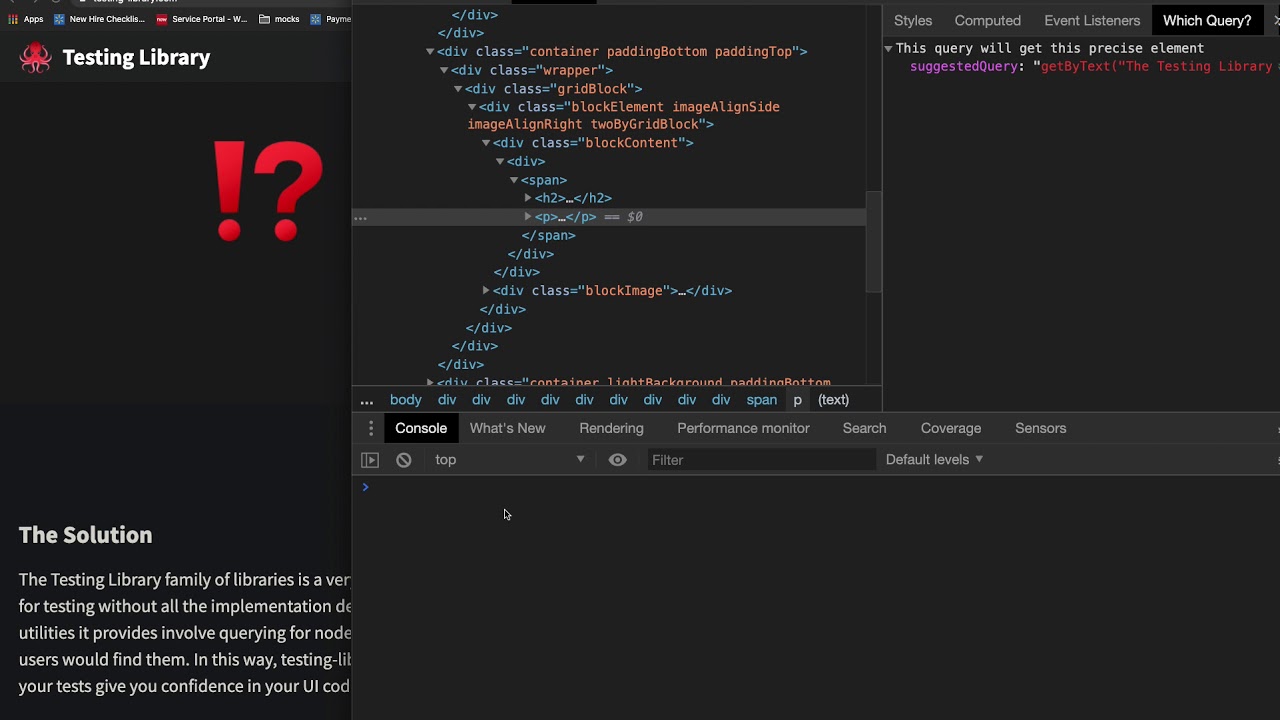Collapse the suggested query result triangle
Screen dimensions: 1280x720
tap(888, 48)
